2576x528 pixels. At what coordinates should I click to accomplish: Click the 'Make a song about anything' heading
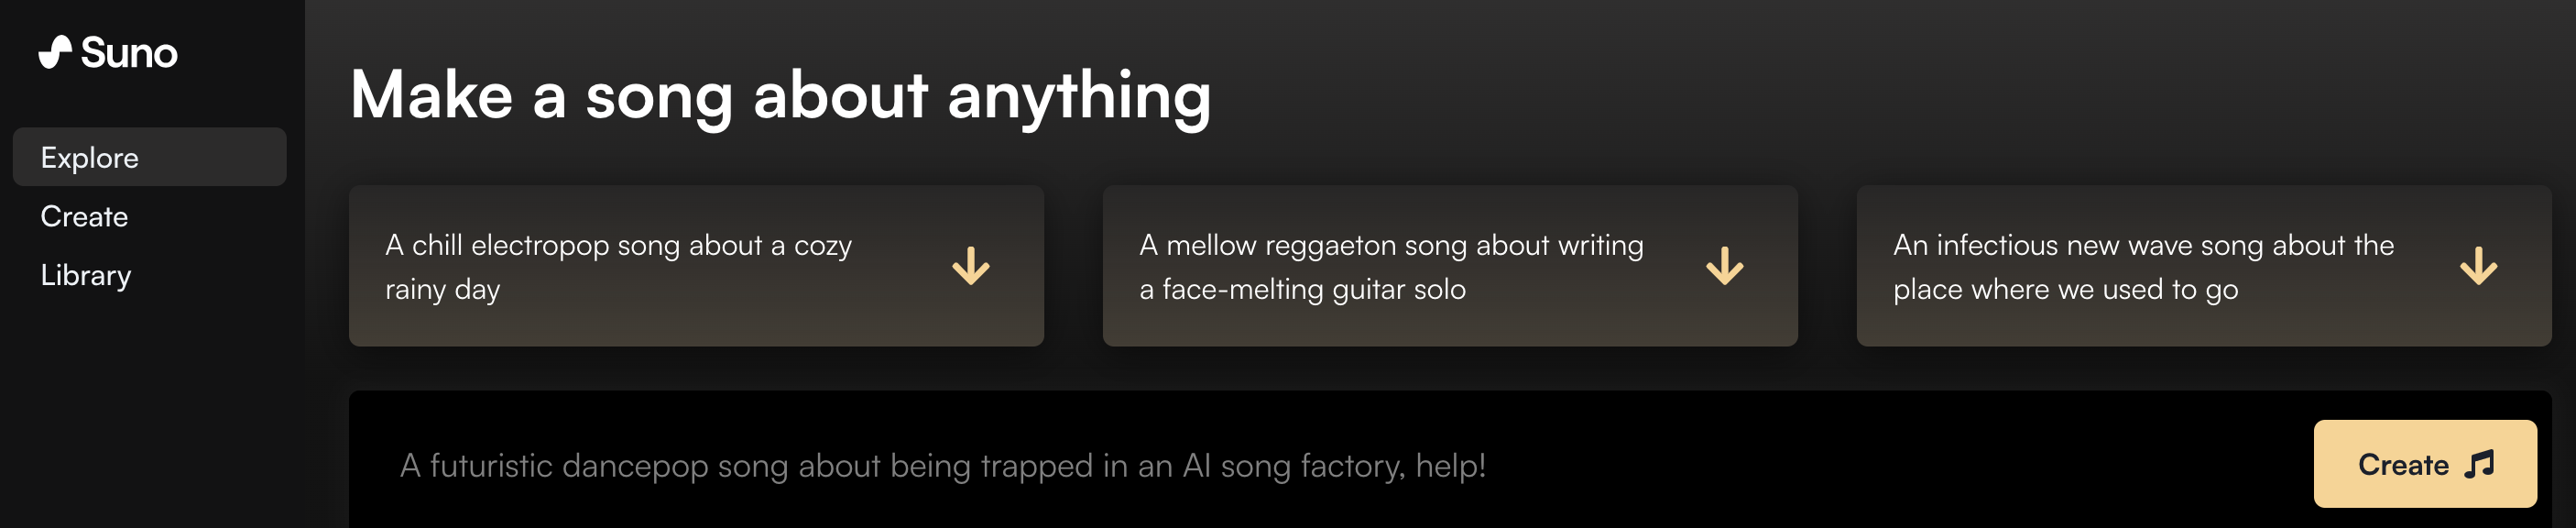[x=780, y=96]
